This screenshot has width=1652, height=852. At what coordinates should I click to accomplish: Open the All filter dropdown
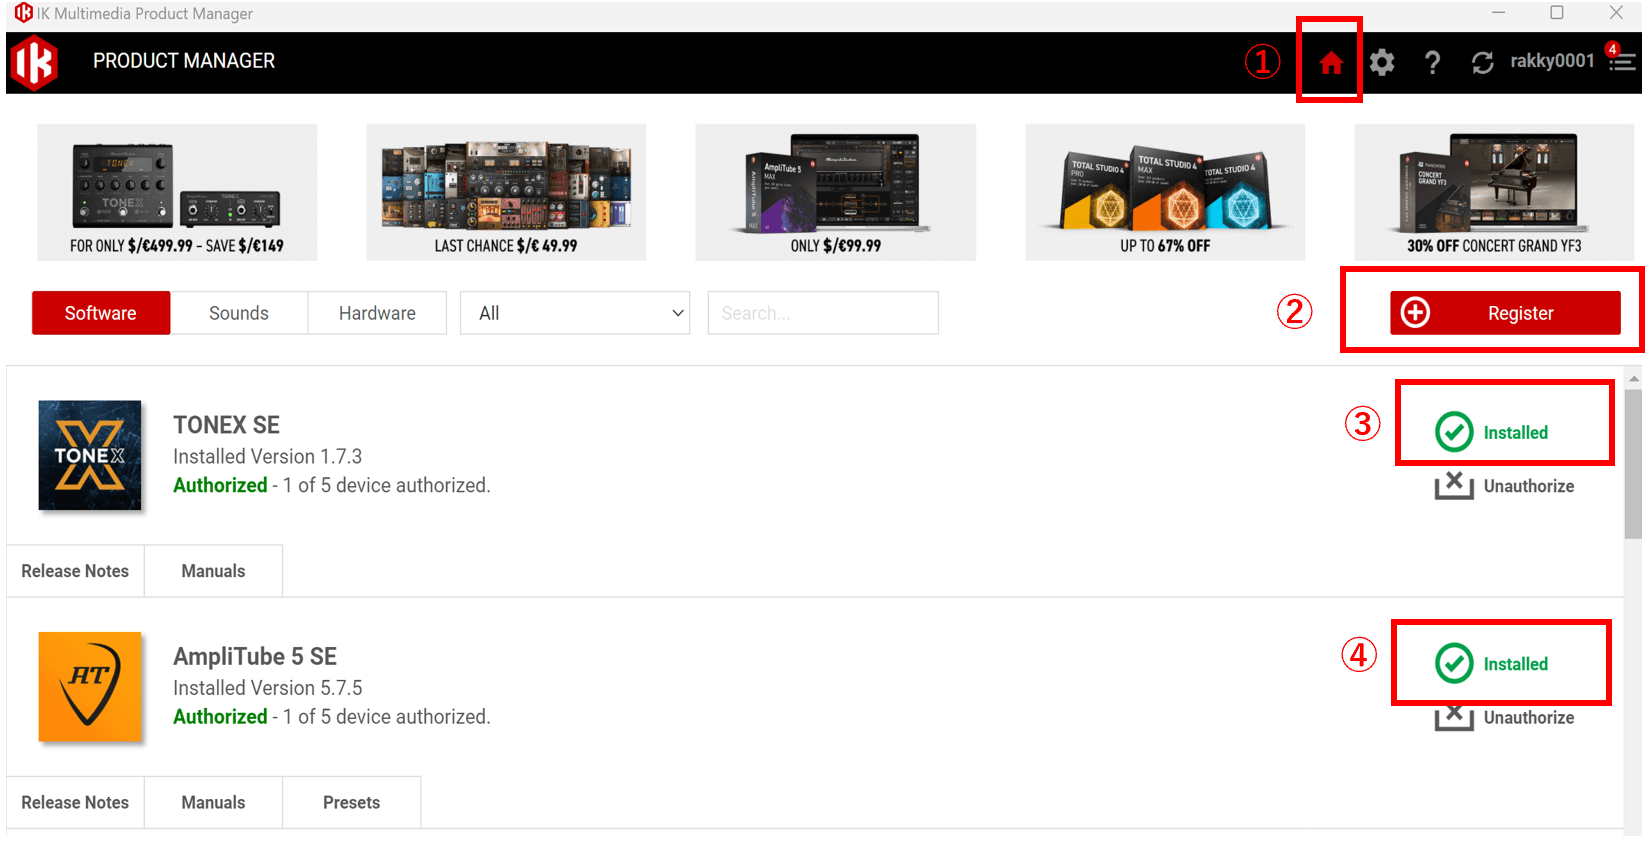click(575, 313)
